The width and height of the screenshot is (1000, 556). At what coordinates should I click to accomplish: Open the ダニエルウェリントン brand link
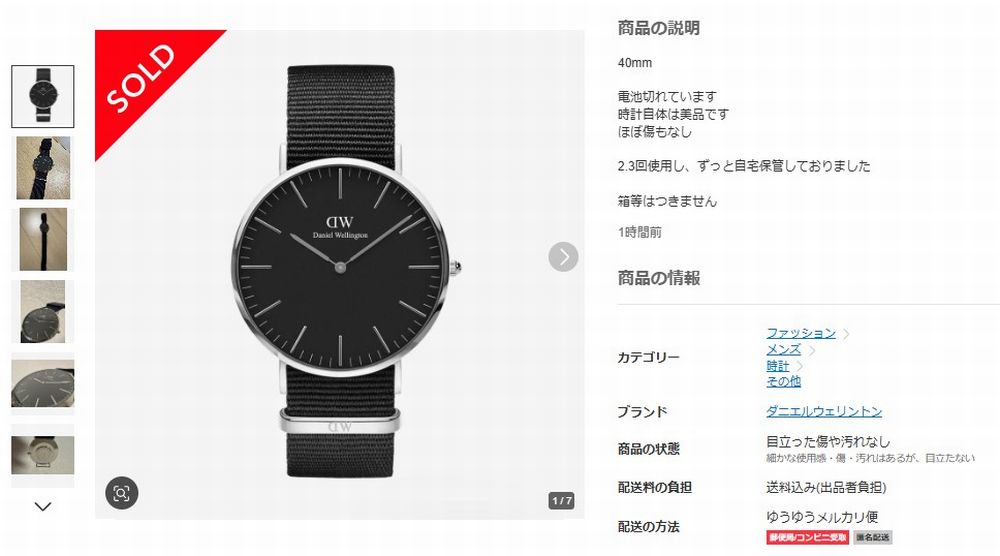[x=824, y=411]
